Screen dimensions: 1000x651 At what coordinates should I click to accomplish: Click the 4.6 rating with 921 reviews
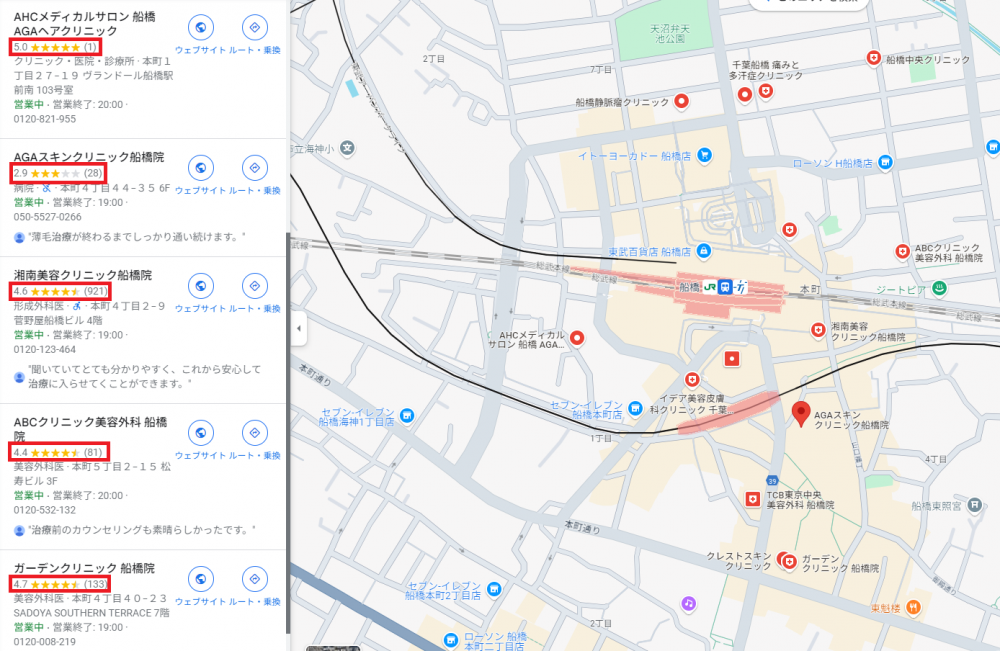[x=61, y=291]
